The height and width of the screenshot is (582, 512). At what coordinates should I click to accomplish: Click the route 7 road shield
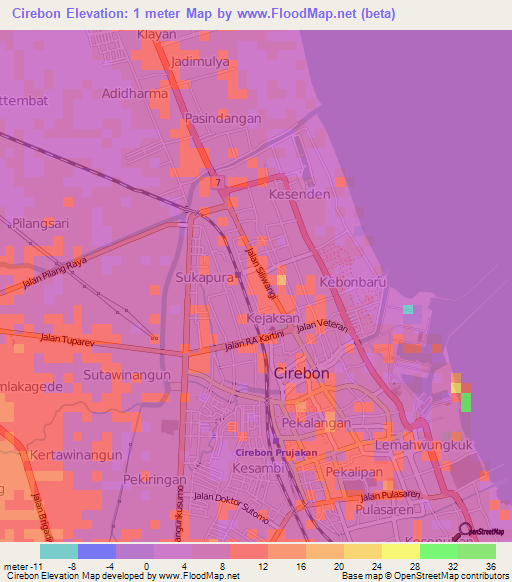point(218,182)
